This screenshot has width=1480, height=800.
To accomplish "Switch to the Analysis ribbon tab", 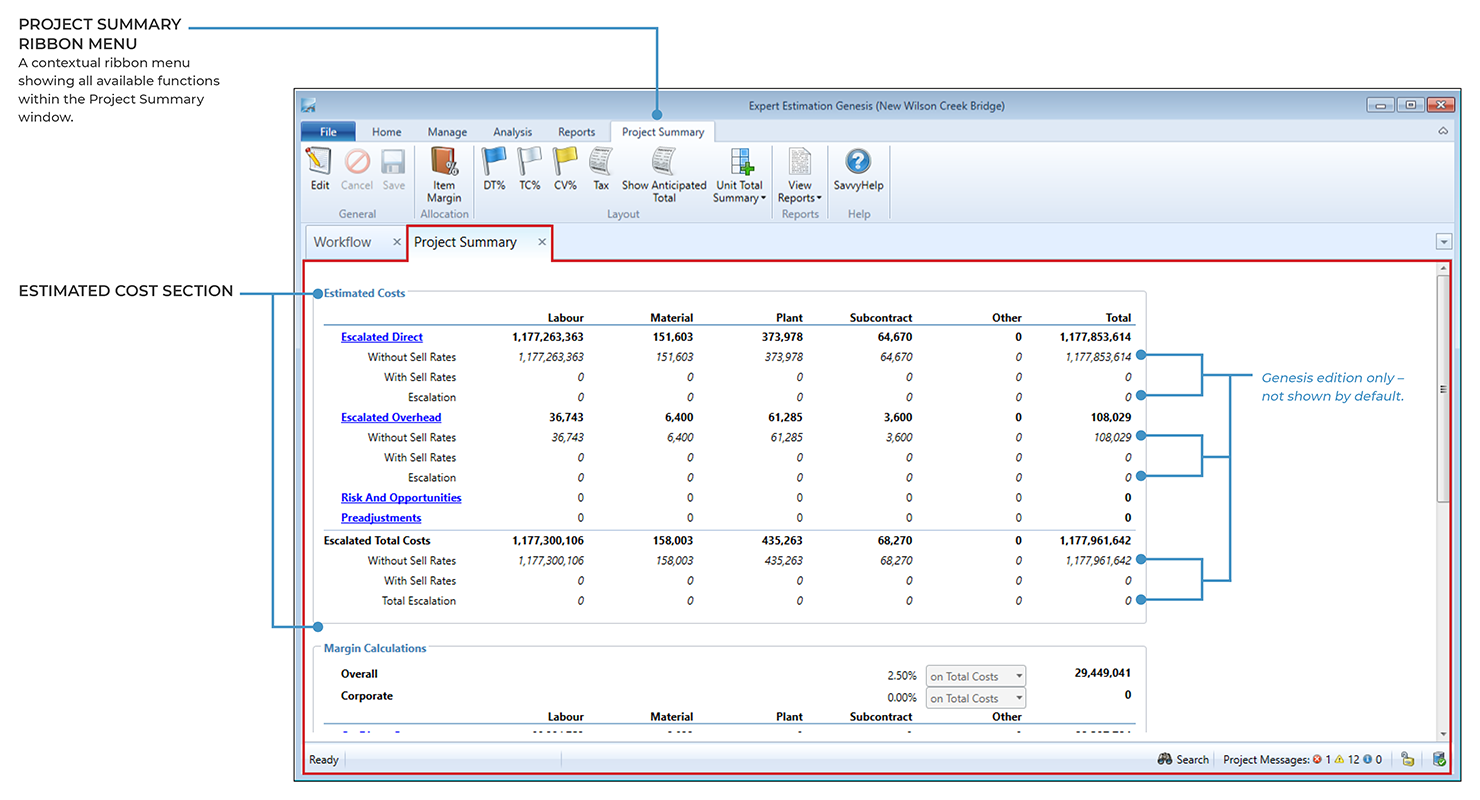I will tap(512, 132).
